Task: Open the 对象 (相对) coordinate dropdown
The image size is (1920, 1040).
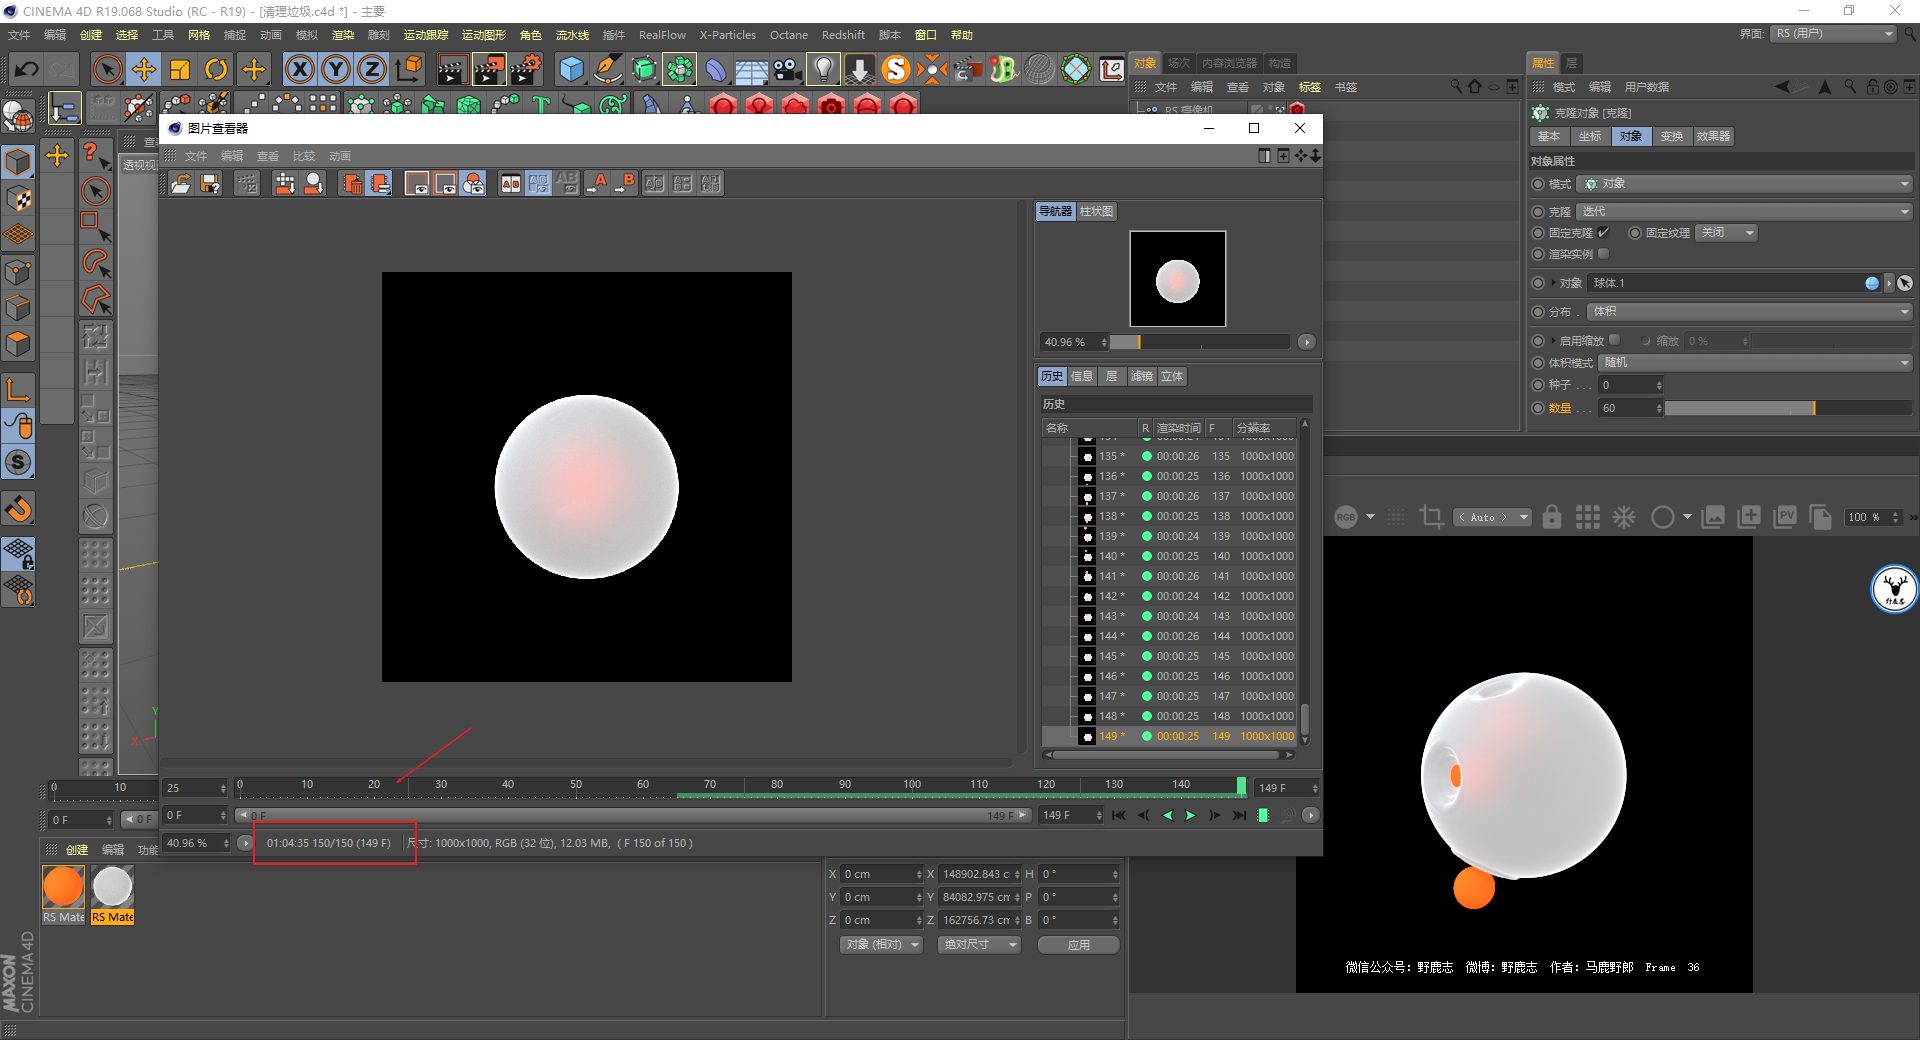Action: click(881, 945)
